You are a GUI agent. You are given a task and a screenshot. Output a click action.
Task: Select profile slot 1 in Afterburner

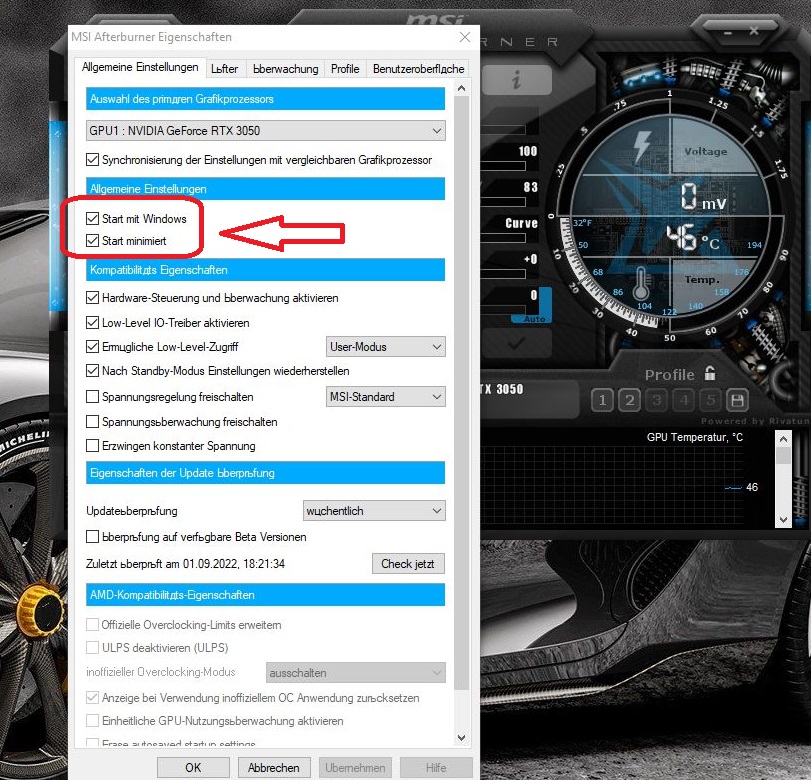[602, 400]
